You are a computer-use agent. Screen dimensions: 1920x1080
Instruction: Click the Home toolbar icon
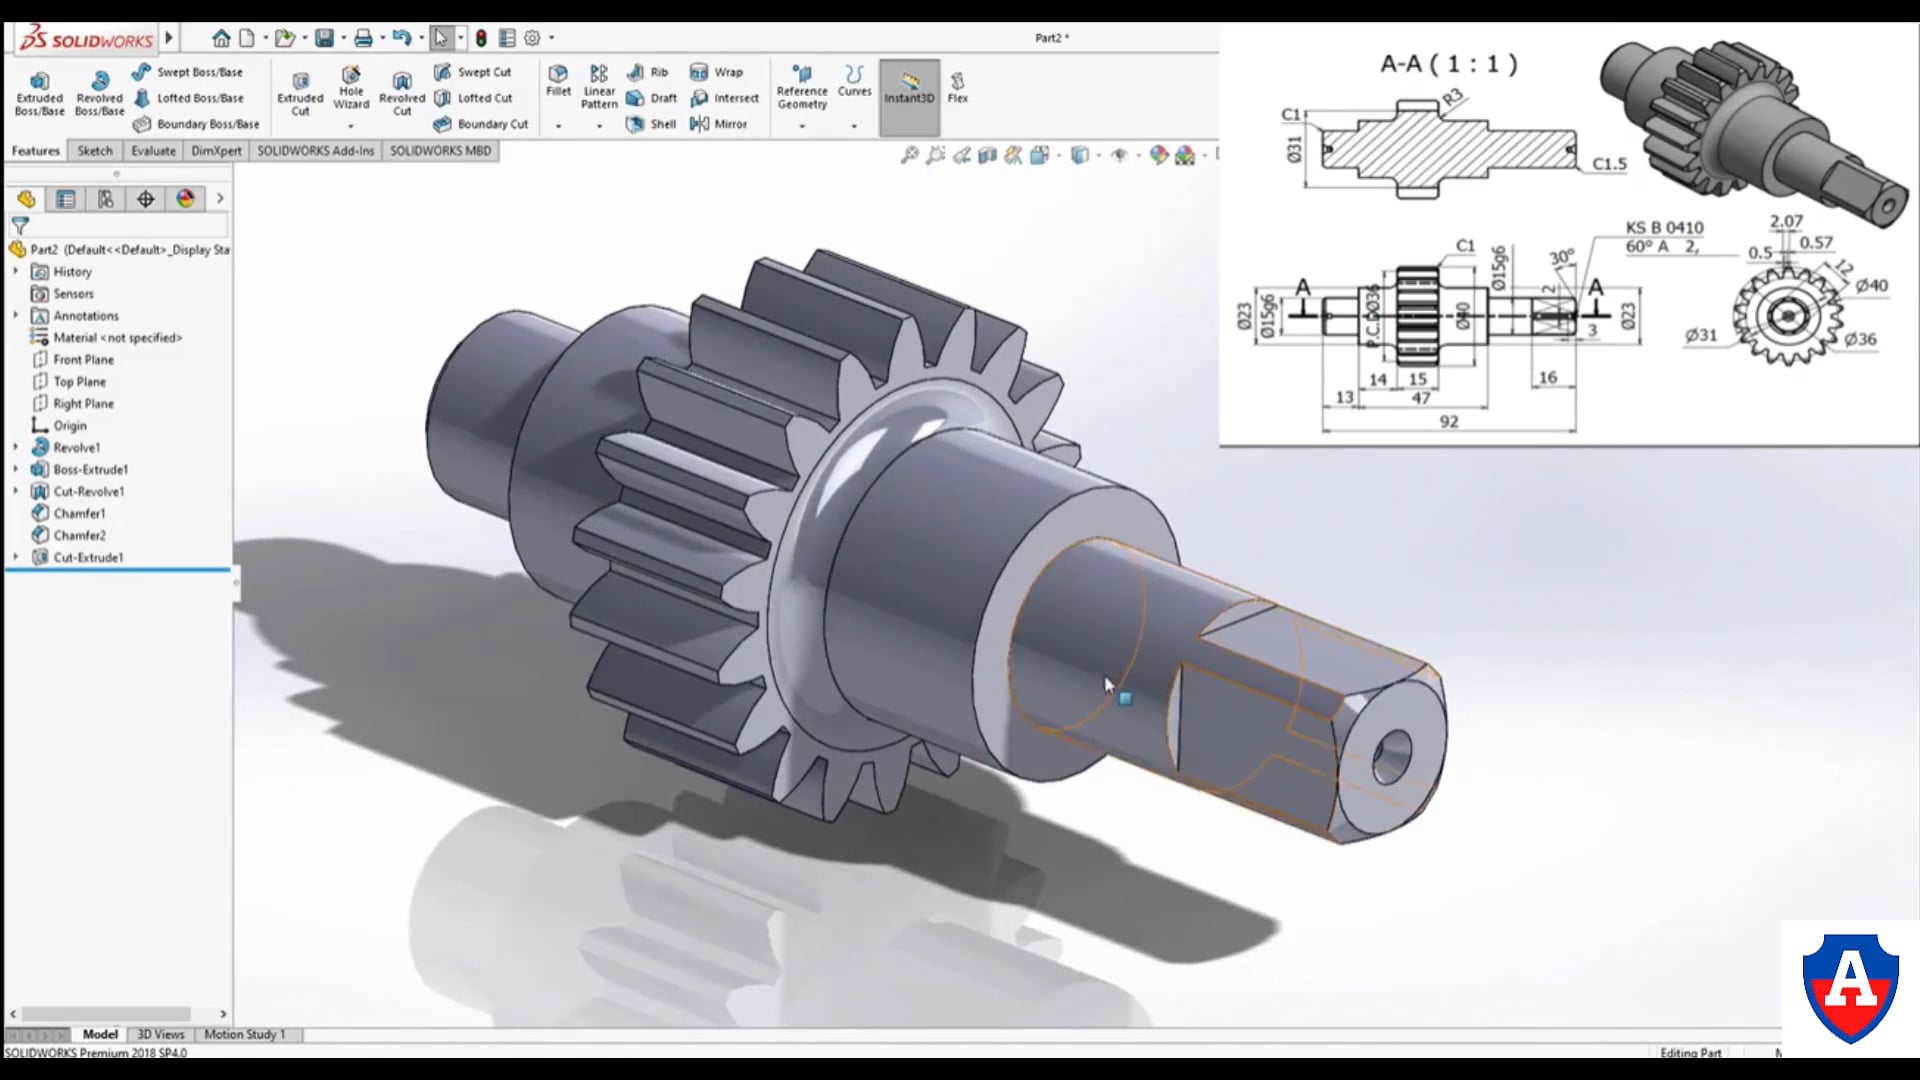pyautogui.click(x=221, y=38)
